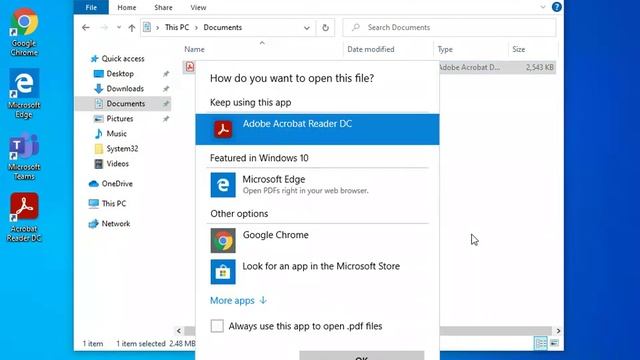Click chevron between This PC and Documents
640x360 pixels.
coord(196,27)
